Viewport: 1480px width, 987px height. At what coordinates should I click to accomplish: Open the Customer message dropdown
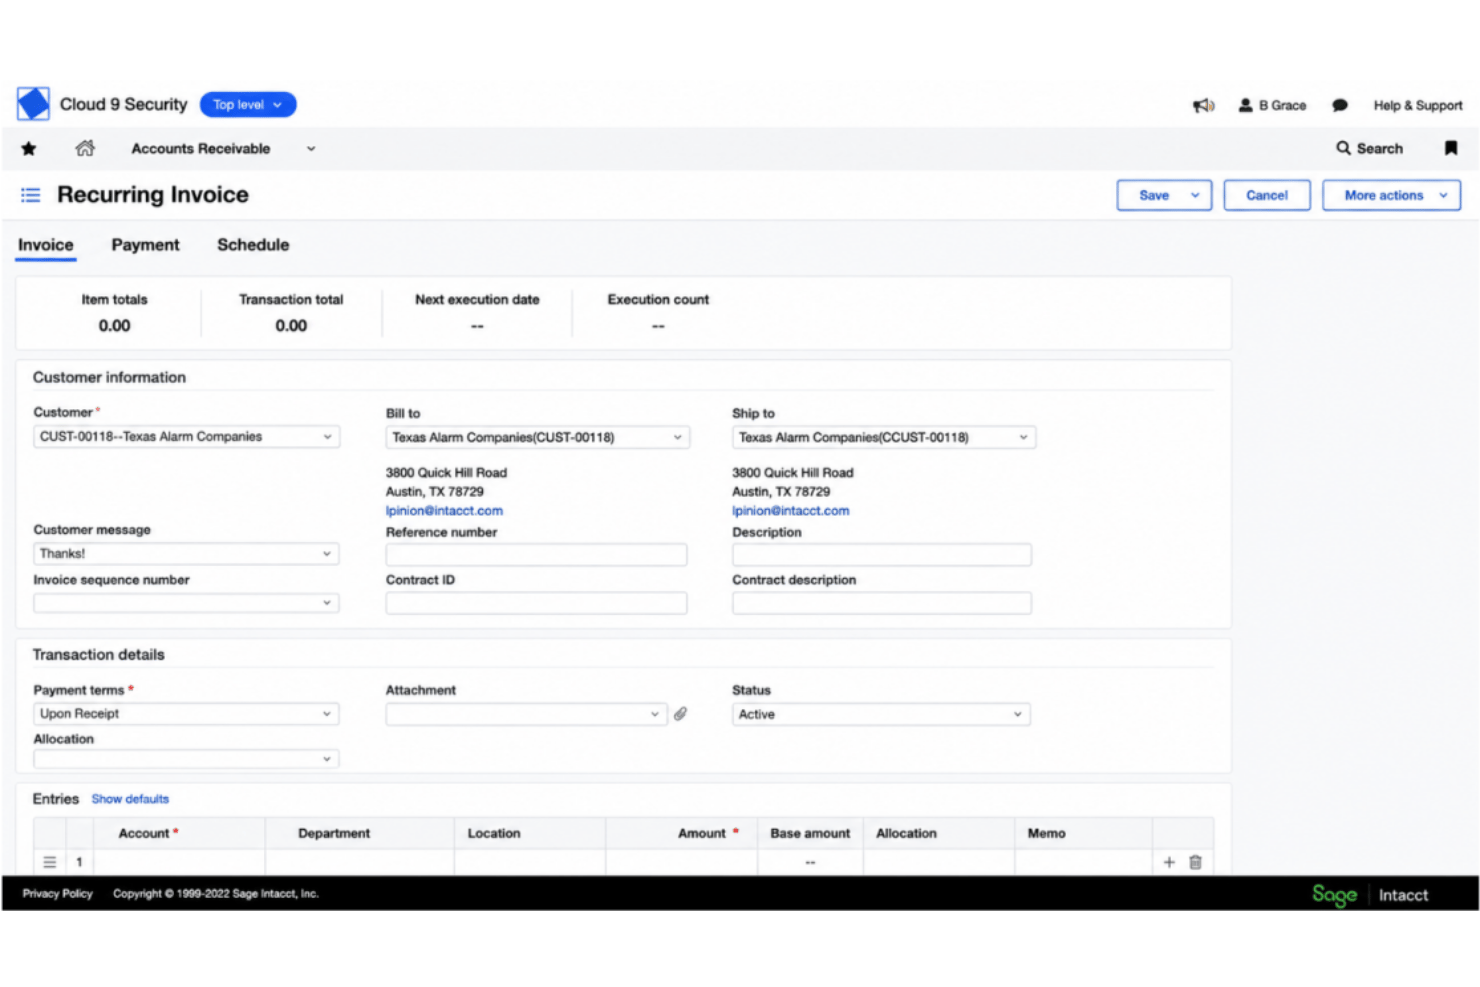(186, 554)
